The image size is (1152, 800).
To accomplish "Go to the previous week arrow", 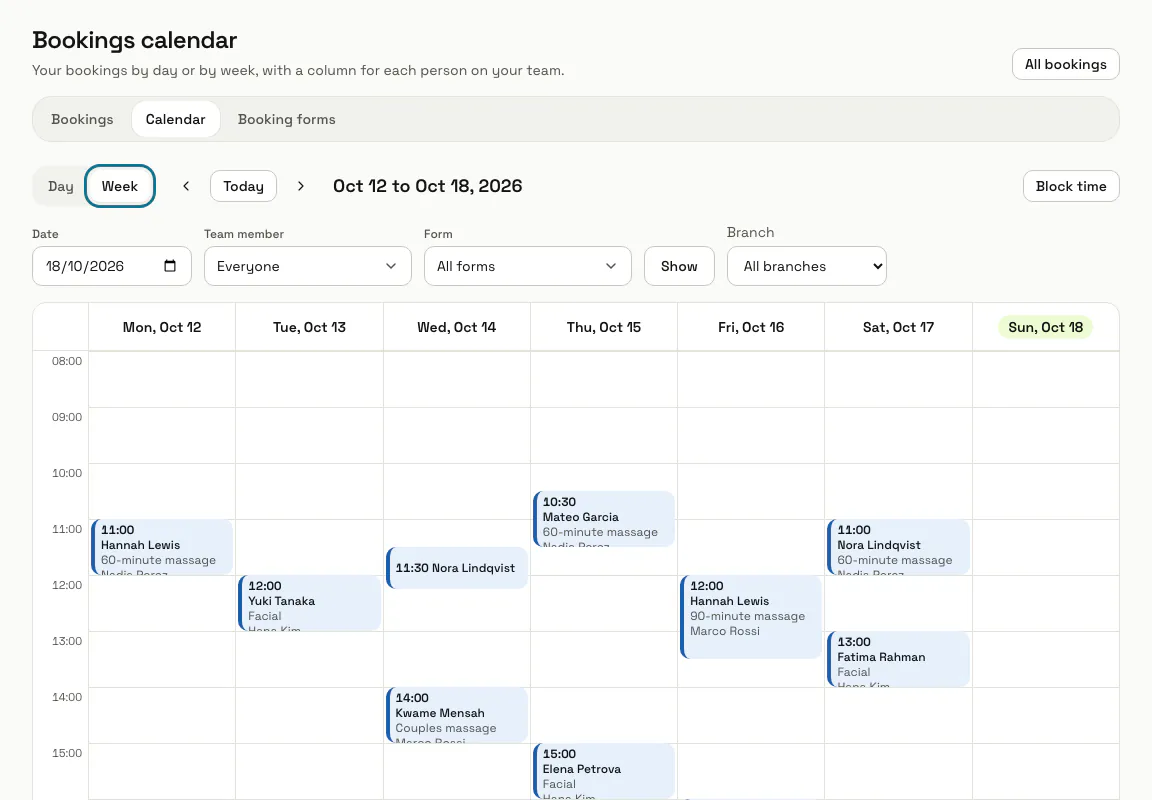I will 186,186.
